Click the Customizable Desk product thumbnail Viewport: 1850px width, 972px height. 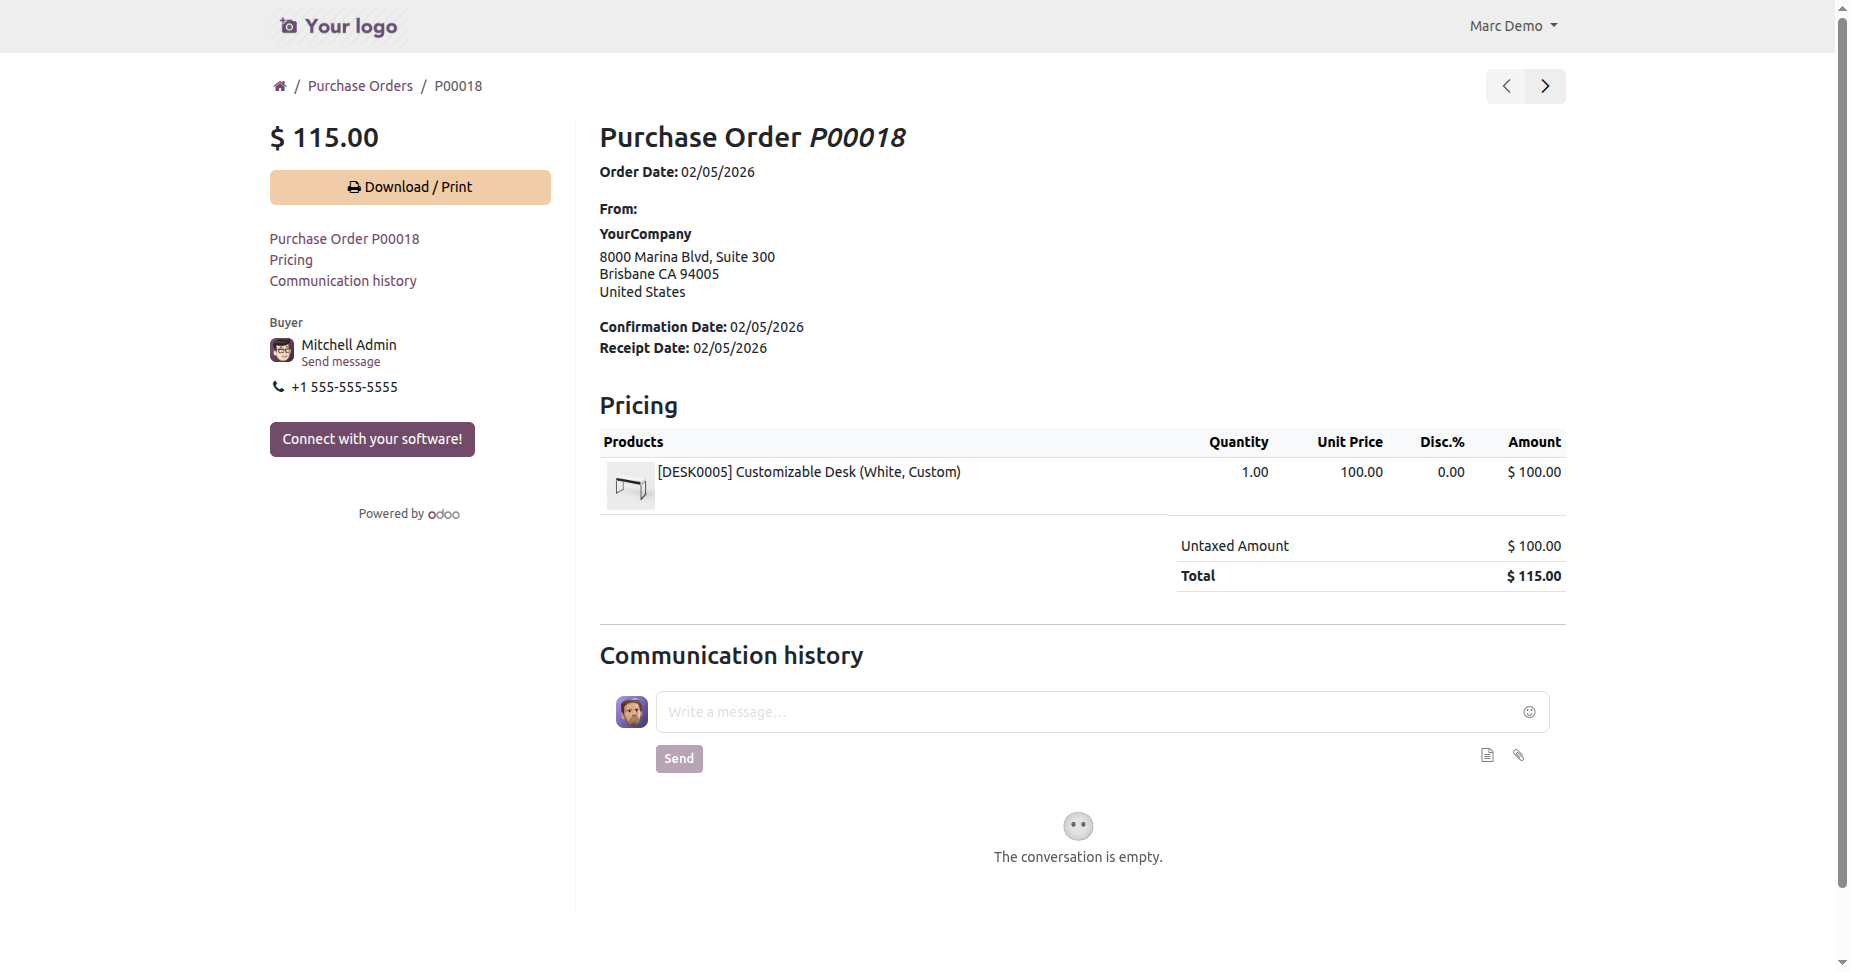630,486
